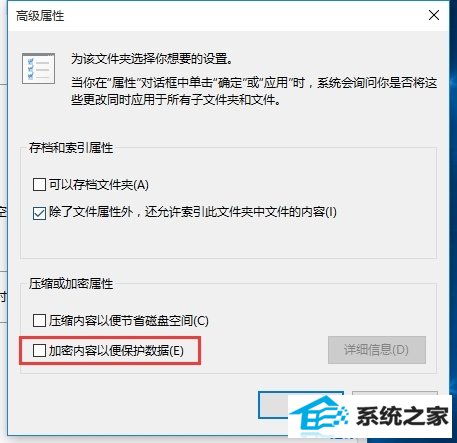Click the 除了文件属性外 index label text

193,212
